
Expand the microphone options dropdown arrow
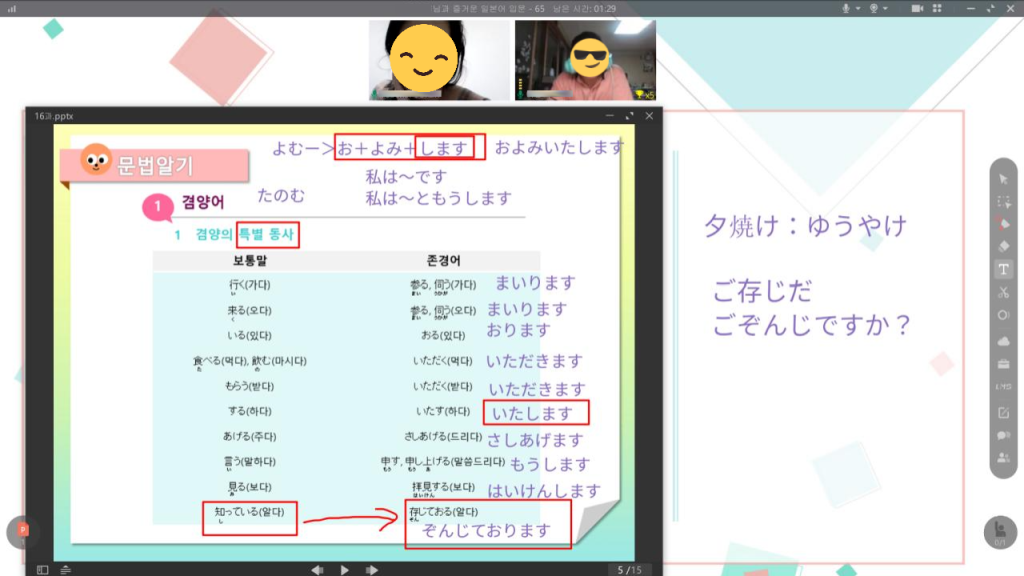pos(857,8)
